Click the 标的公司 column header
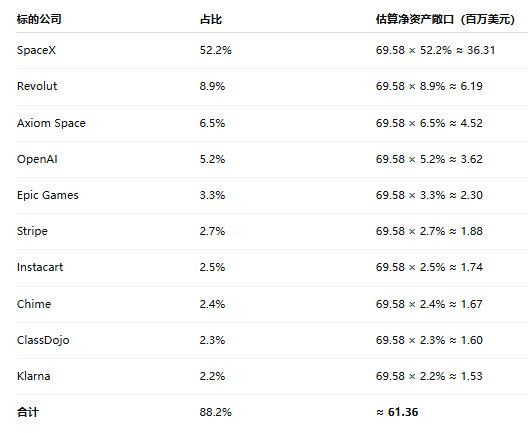This screenshot has width=528, height=433. coord(39,19)
